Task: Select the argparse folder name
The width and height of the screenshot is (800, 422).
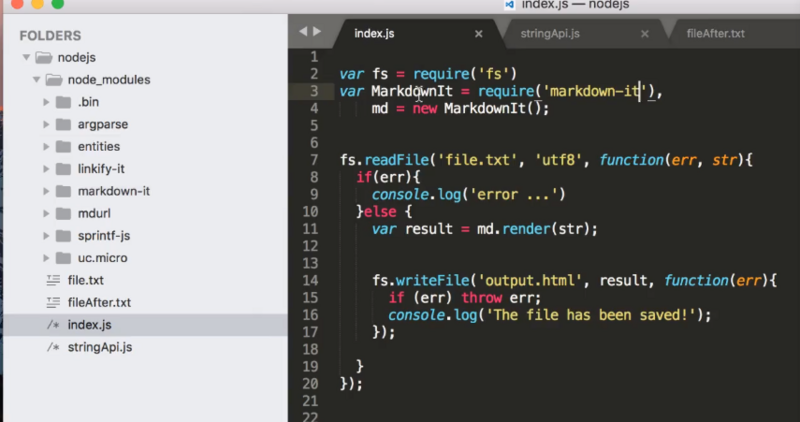Action: 103,124
